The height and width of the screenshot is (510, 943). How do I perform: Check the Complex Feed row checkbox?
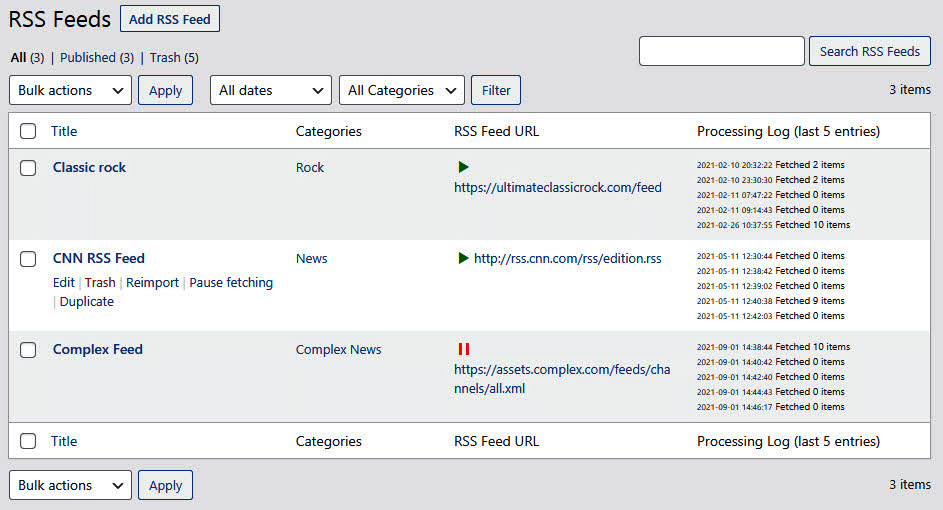click(28, 350)
